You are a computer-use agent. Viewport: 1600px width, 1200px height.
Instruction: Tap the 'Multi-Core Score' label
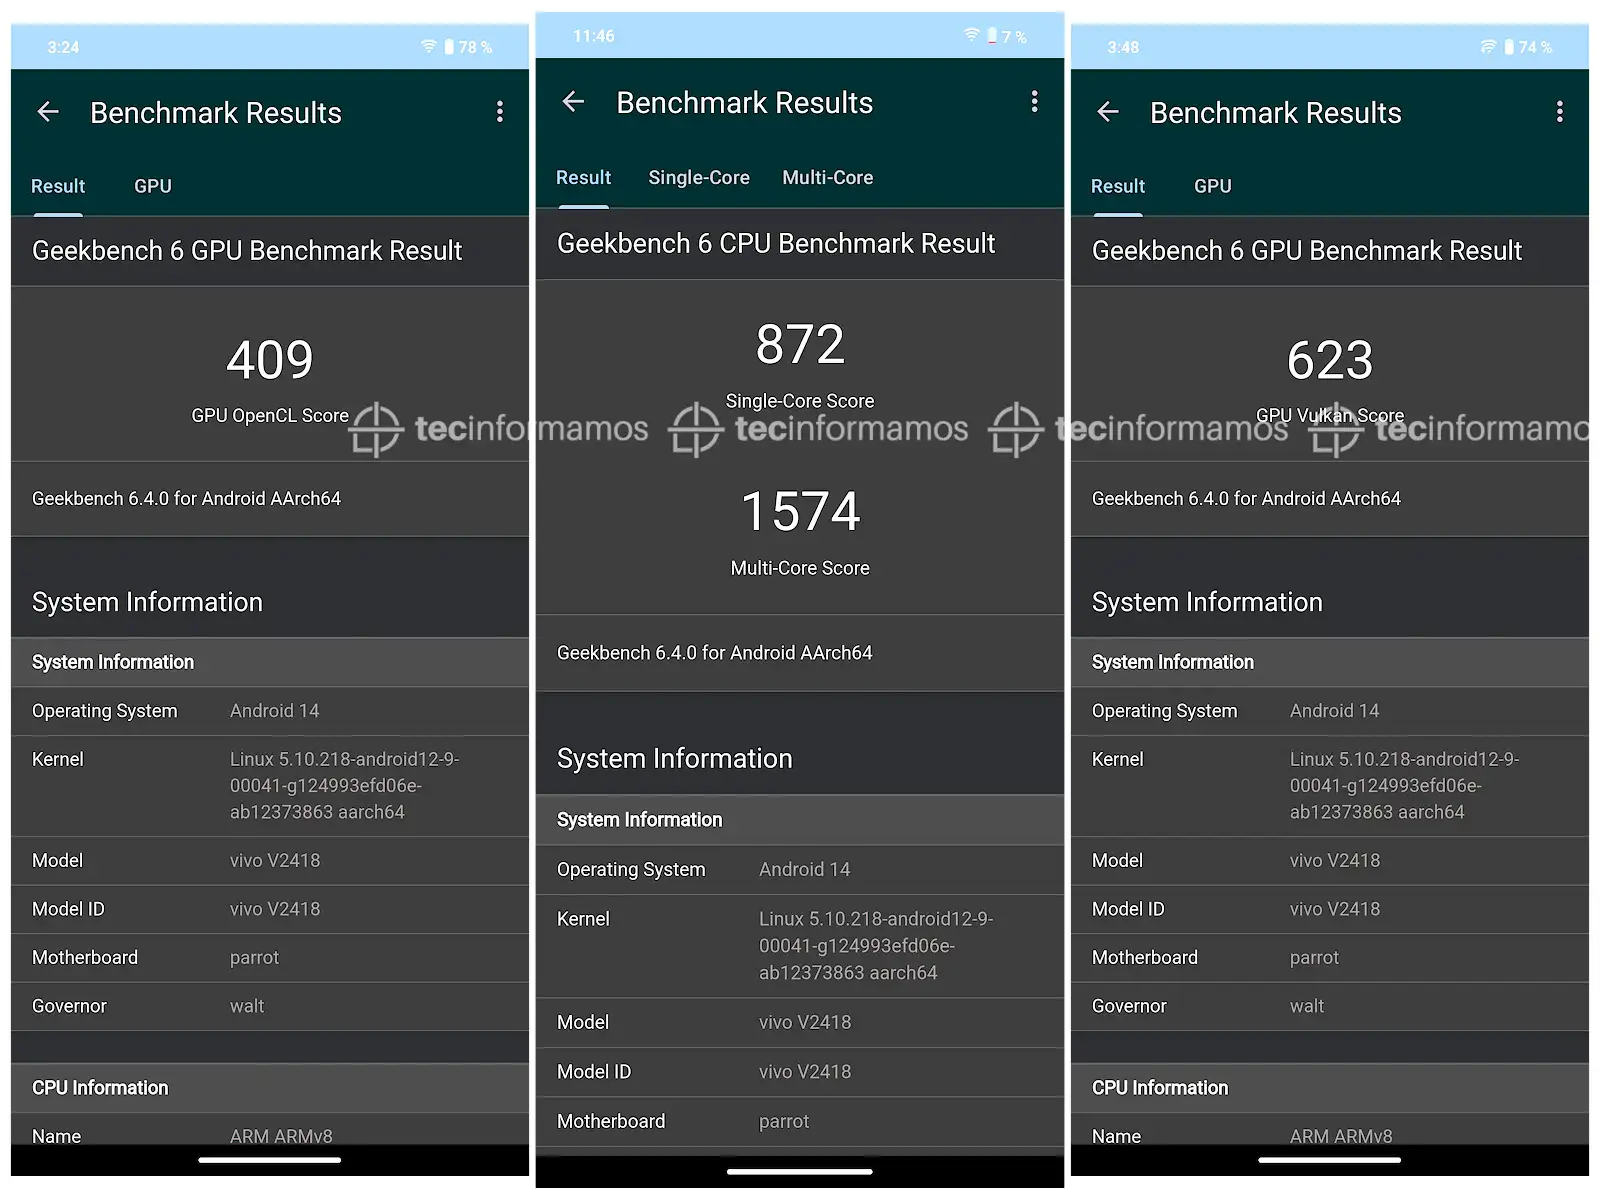(x=800, y=568)
